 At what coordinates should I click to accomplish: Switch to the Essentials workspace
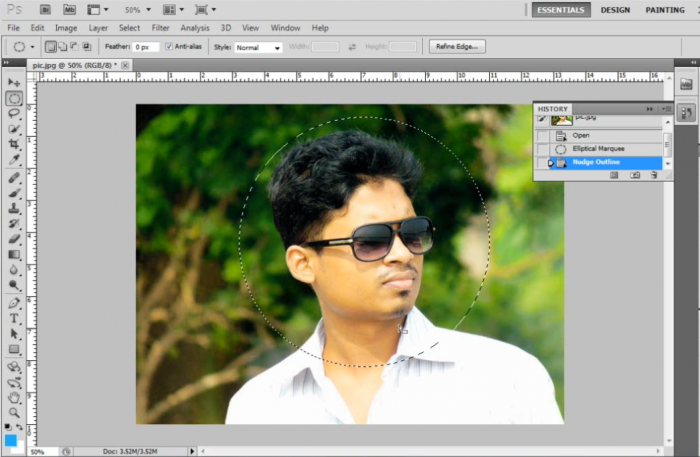[x=561, y=10]
